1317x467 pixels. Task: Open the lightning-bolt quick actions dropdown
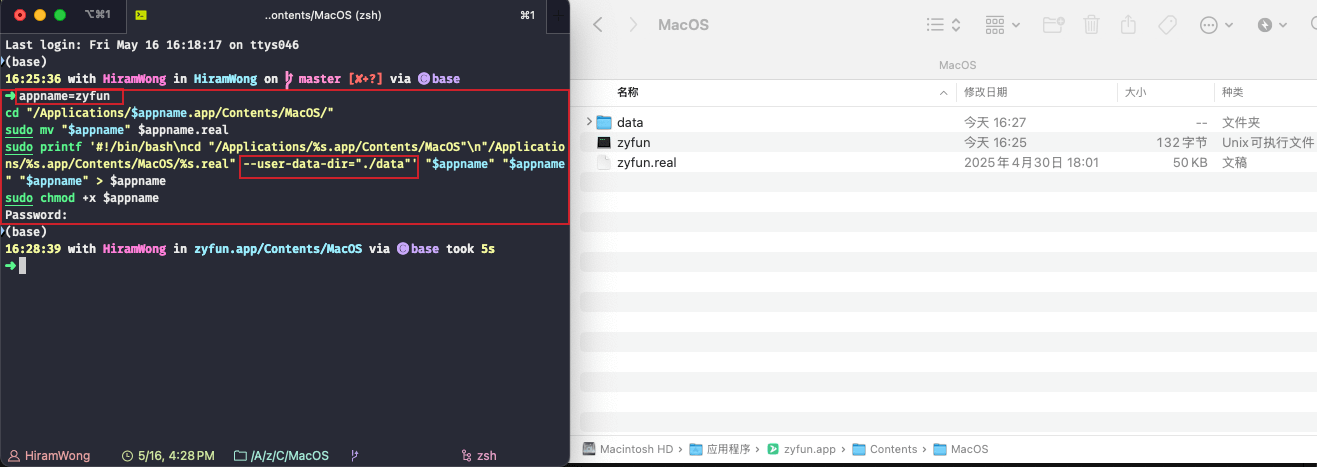(1270, 25)
